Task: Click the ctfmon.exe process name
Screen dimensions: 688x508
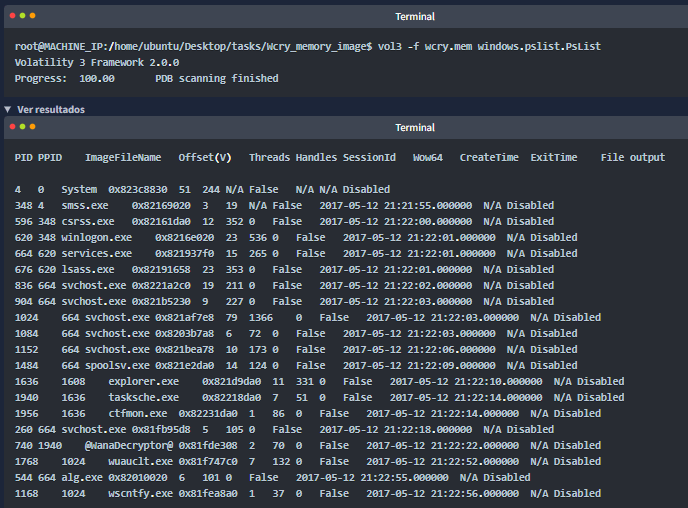Action: [x=138, y=414]
